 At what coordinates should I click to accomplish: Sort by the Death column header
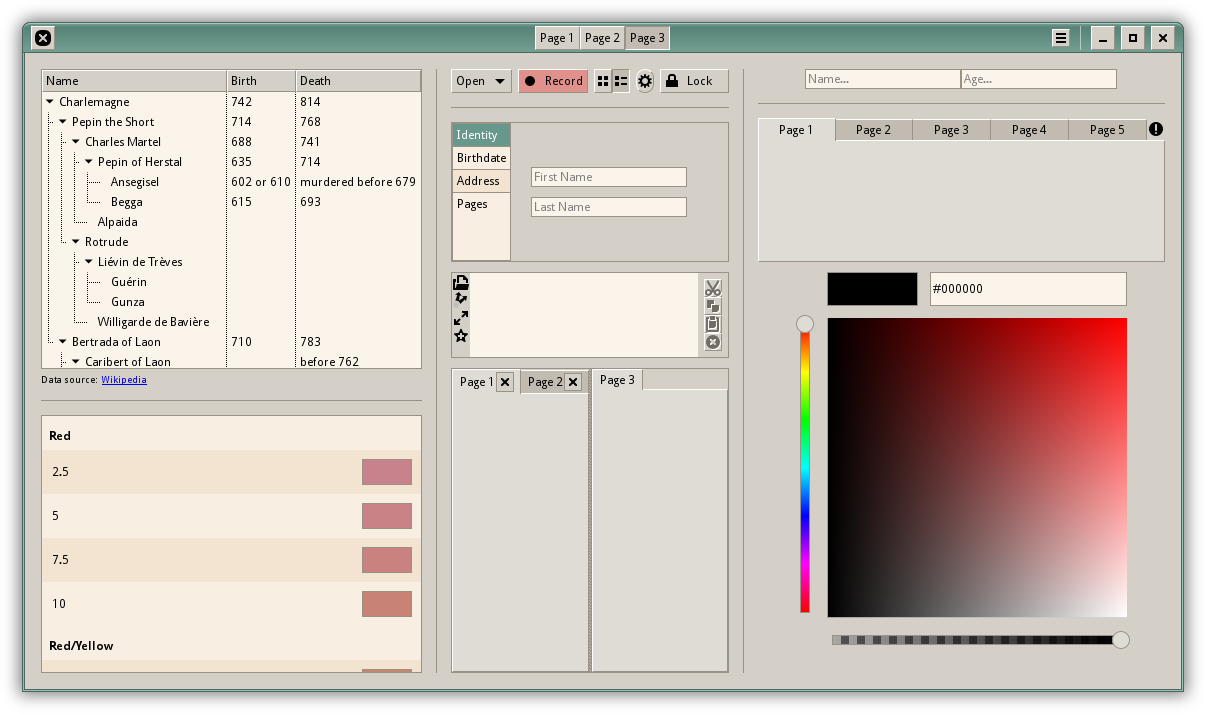click(x=358, y=81)
